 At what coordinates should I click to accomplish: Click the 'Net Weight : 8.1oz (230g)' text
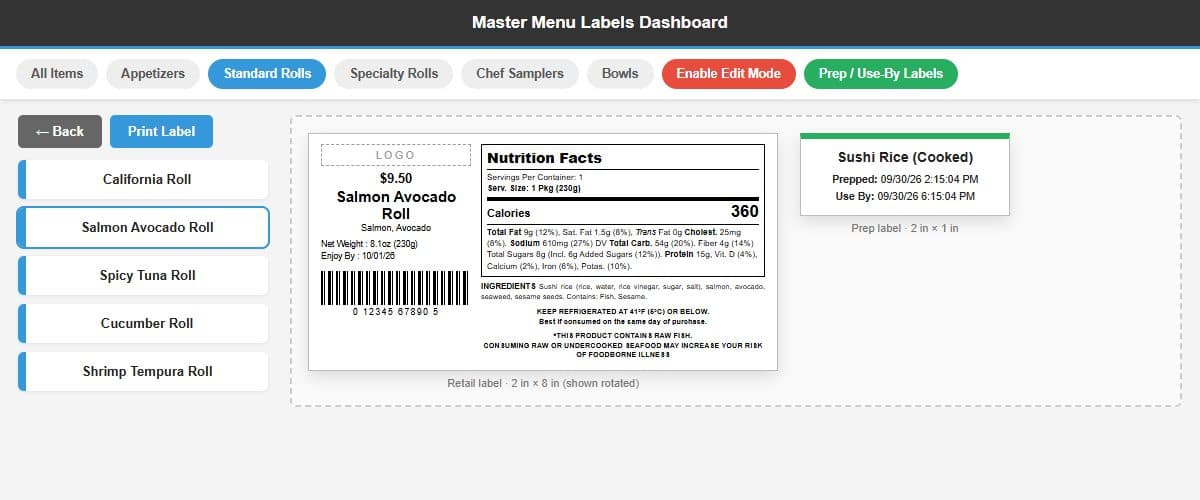click(369, 244)
